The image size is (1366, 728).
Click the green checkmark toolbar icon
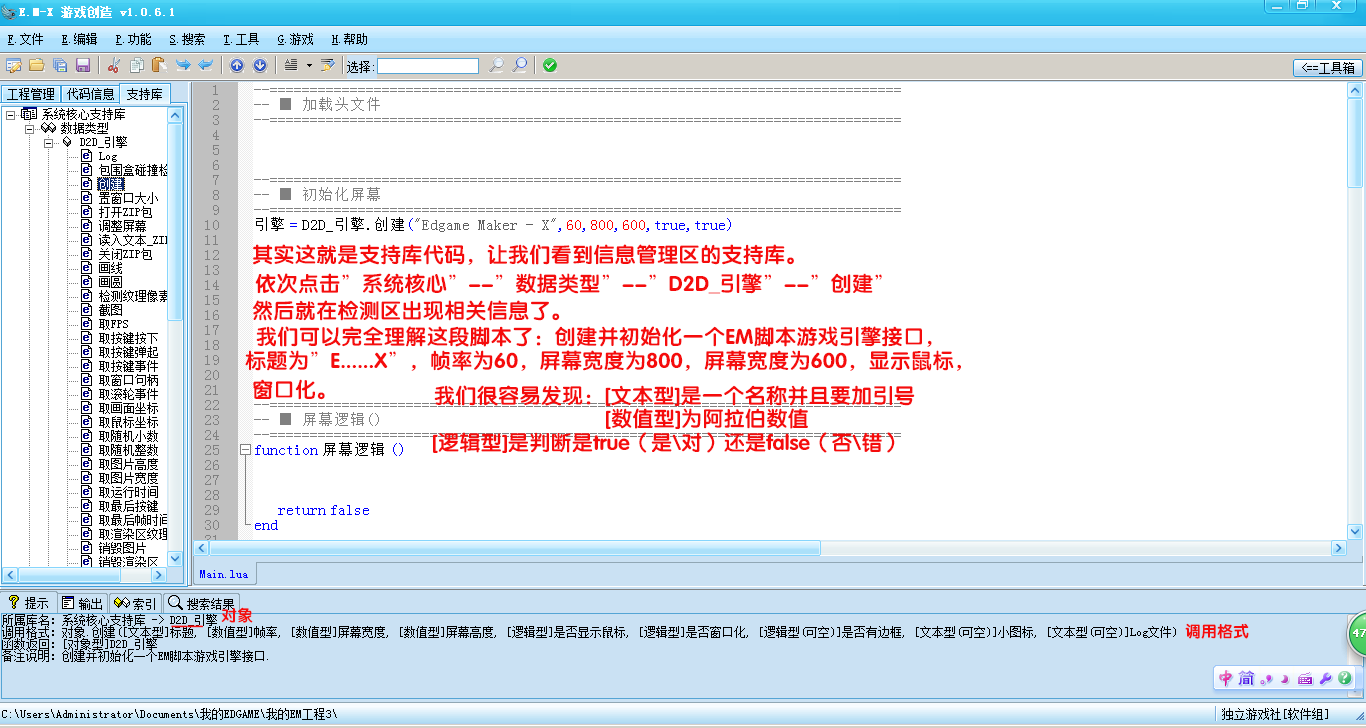[550, 66]
